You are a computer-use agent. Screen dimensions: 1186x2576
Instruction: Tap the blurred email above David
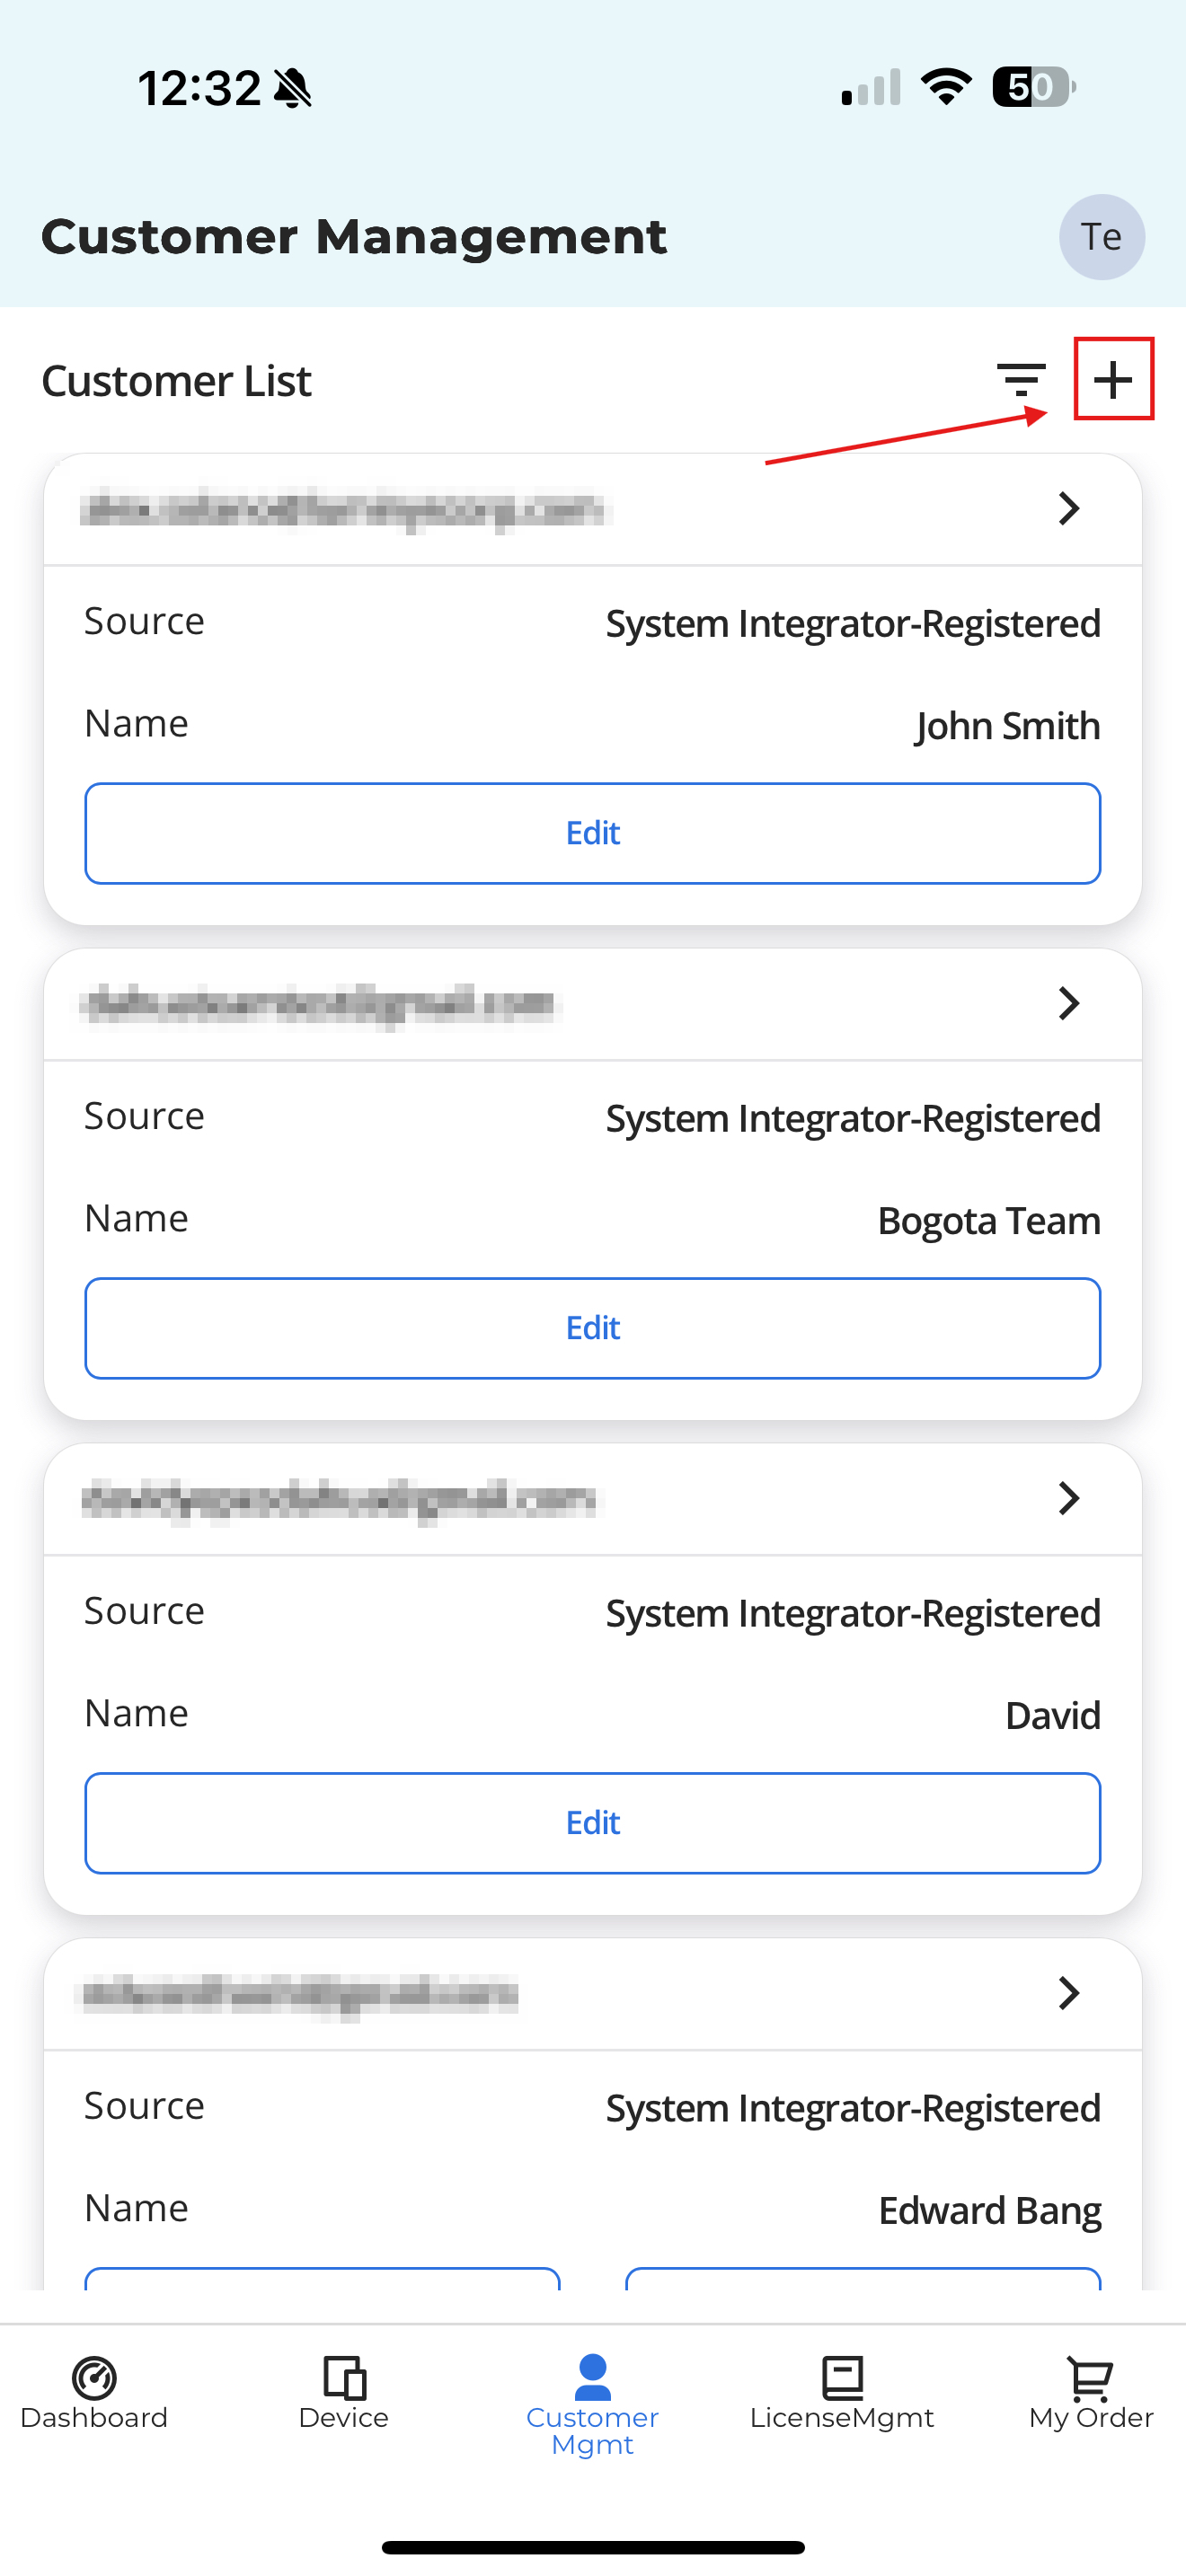pos(338,1498)
